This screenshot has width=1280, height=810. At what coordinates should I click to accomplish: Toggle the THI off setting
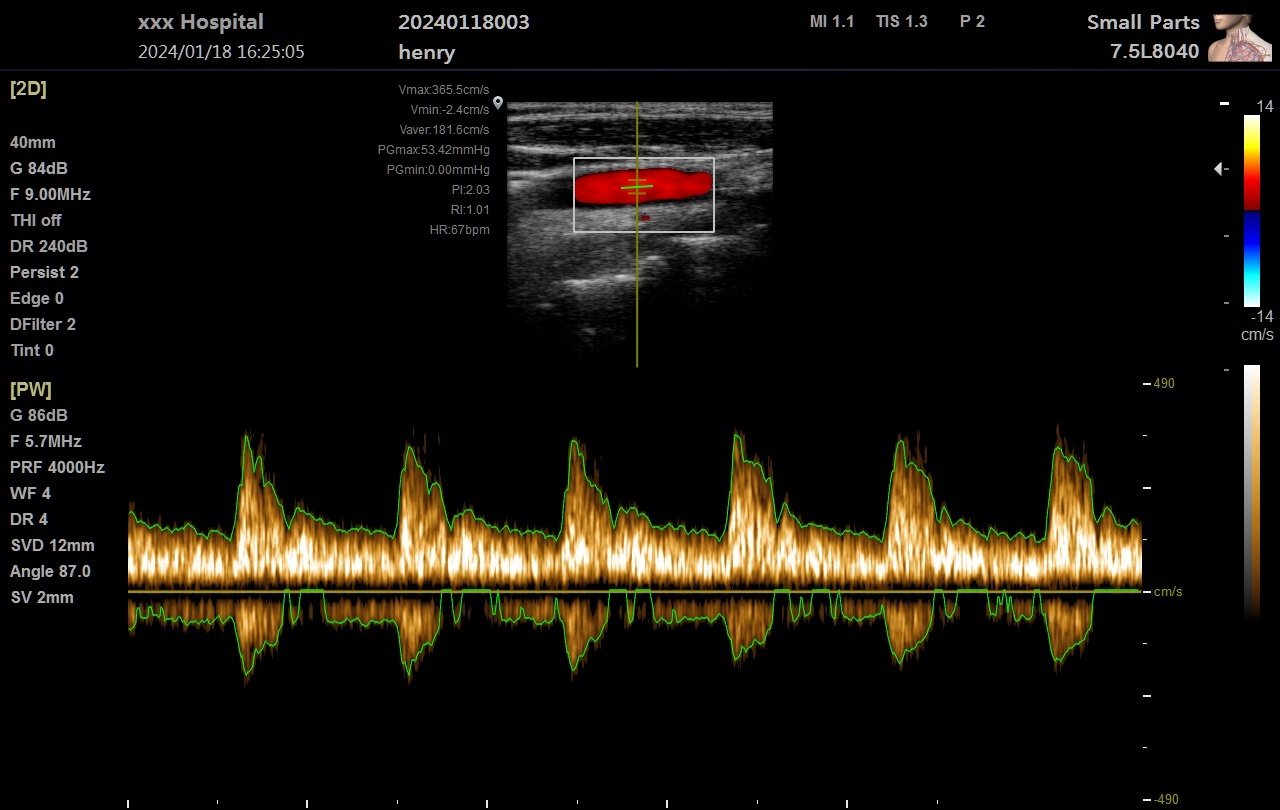pos(36,220)
